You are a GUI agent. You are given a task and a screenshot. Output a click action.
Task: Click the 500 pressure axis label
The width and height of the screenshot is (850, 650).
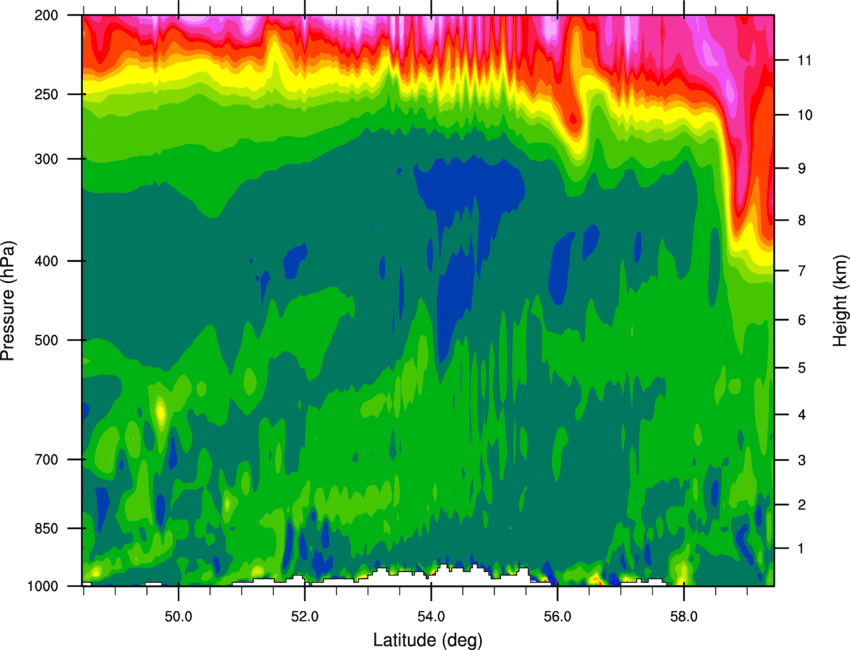(x=46, y=340)
